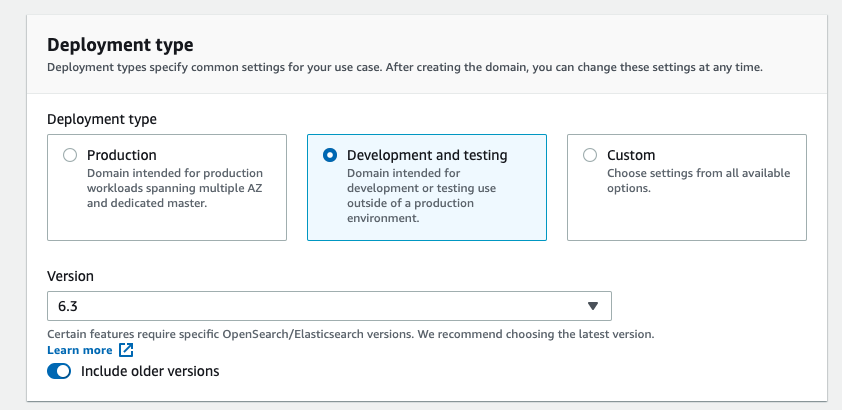842x410 pixels.
Task: Follow the Learn more link
Action: click(x=79, y=350)
